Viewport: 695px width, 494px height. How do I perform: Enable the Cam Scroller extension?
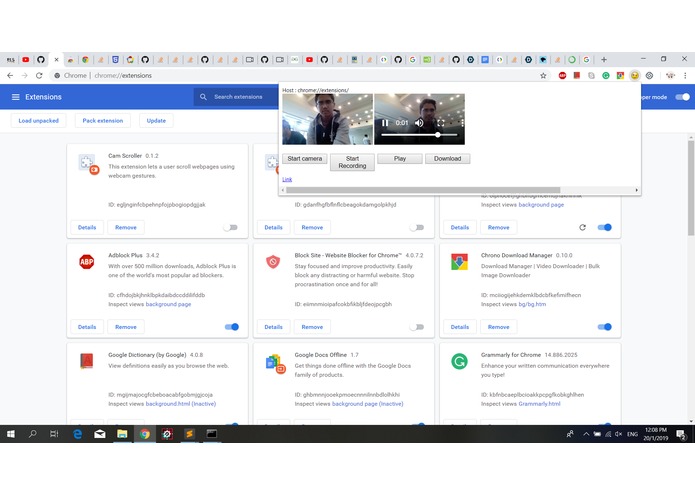[230, 227]
